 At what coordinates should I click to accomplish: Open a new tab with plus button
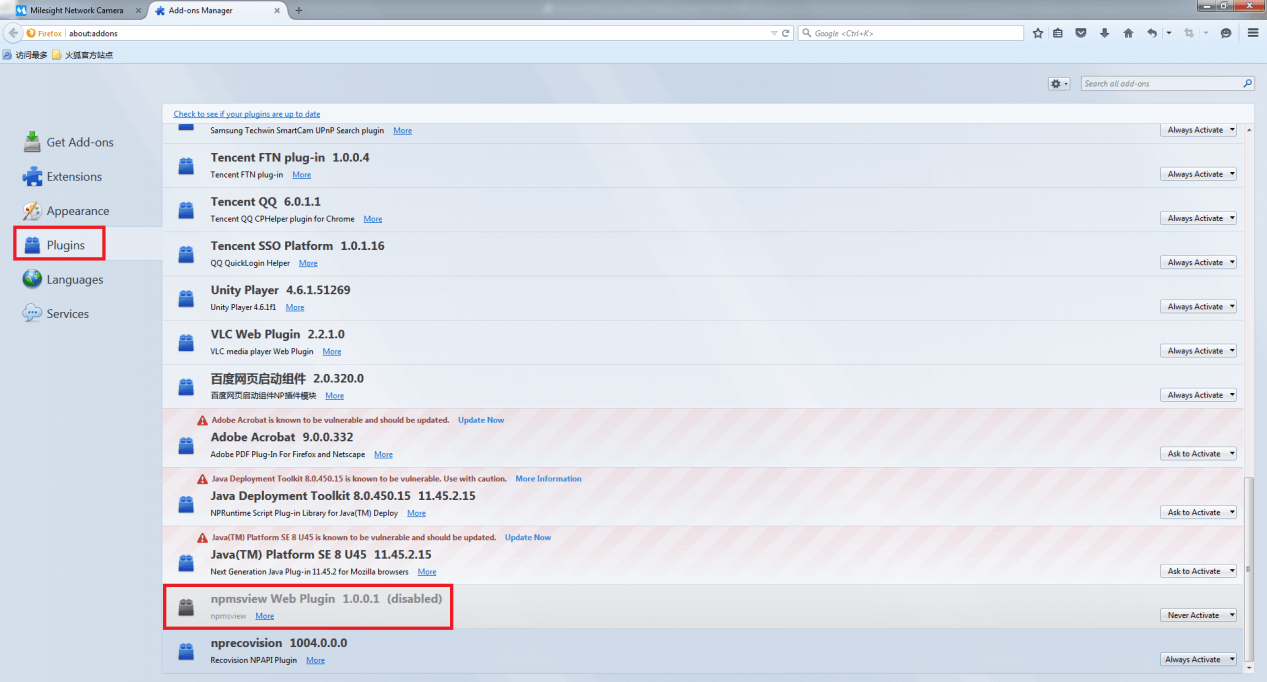pyautogui.click(x=299, y=10)
